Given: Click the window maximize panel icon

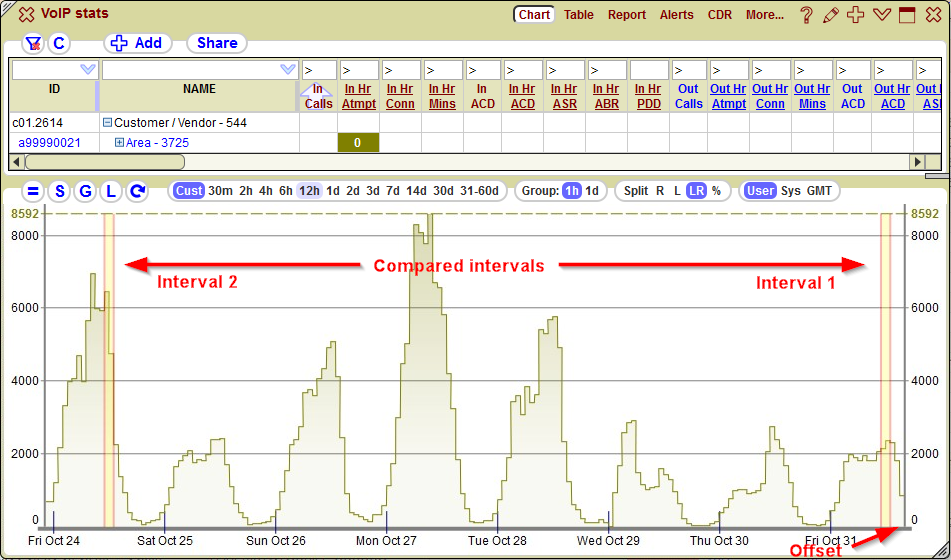Looking at the screenshot, I should (907, 15).
